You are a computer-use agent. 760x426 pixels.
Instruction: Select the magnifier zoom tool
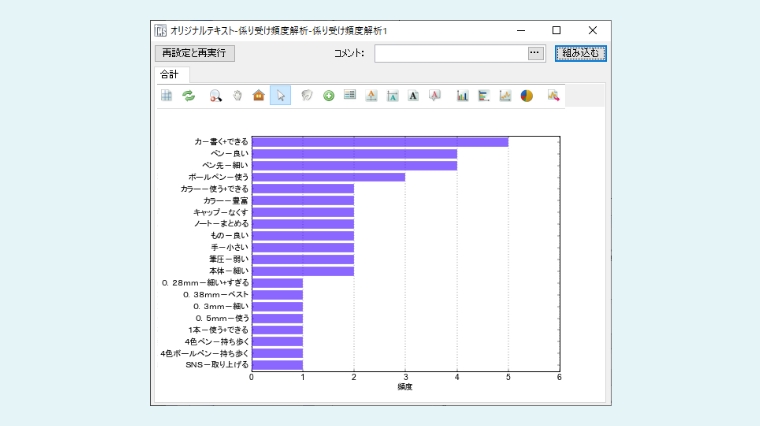(215, 95)
